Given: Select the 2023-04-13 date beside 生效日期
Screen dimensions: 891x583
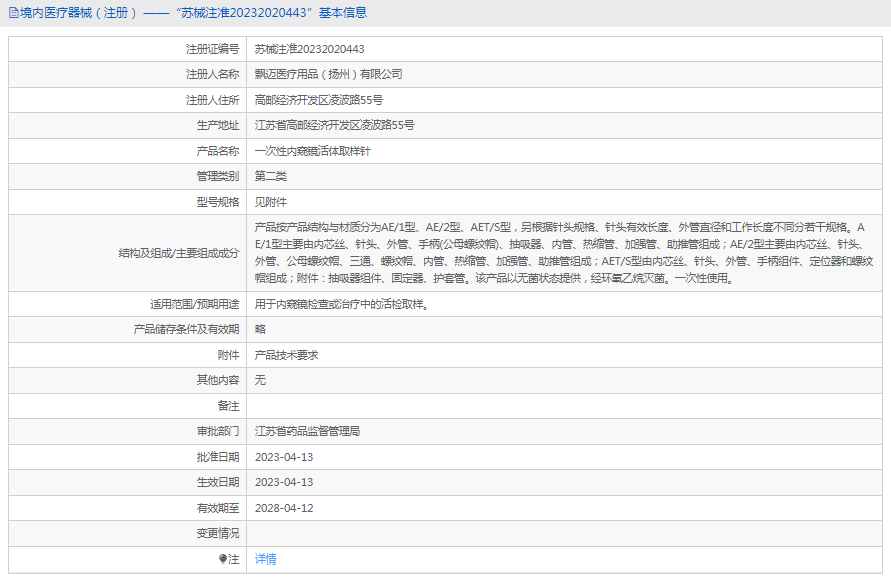Looking at the screenshot, I should (284, 482).
